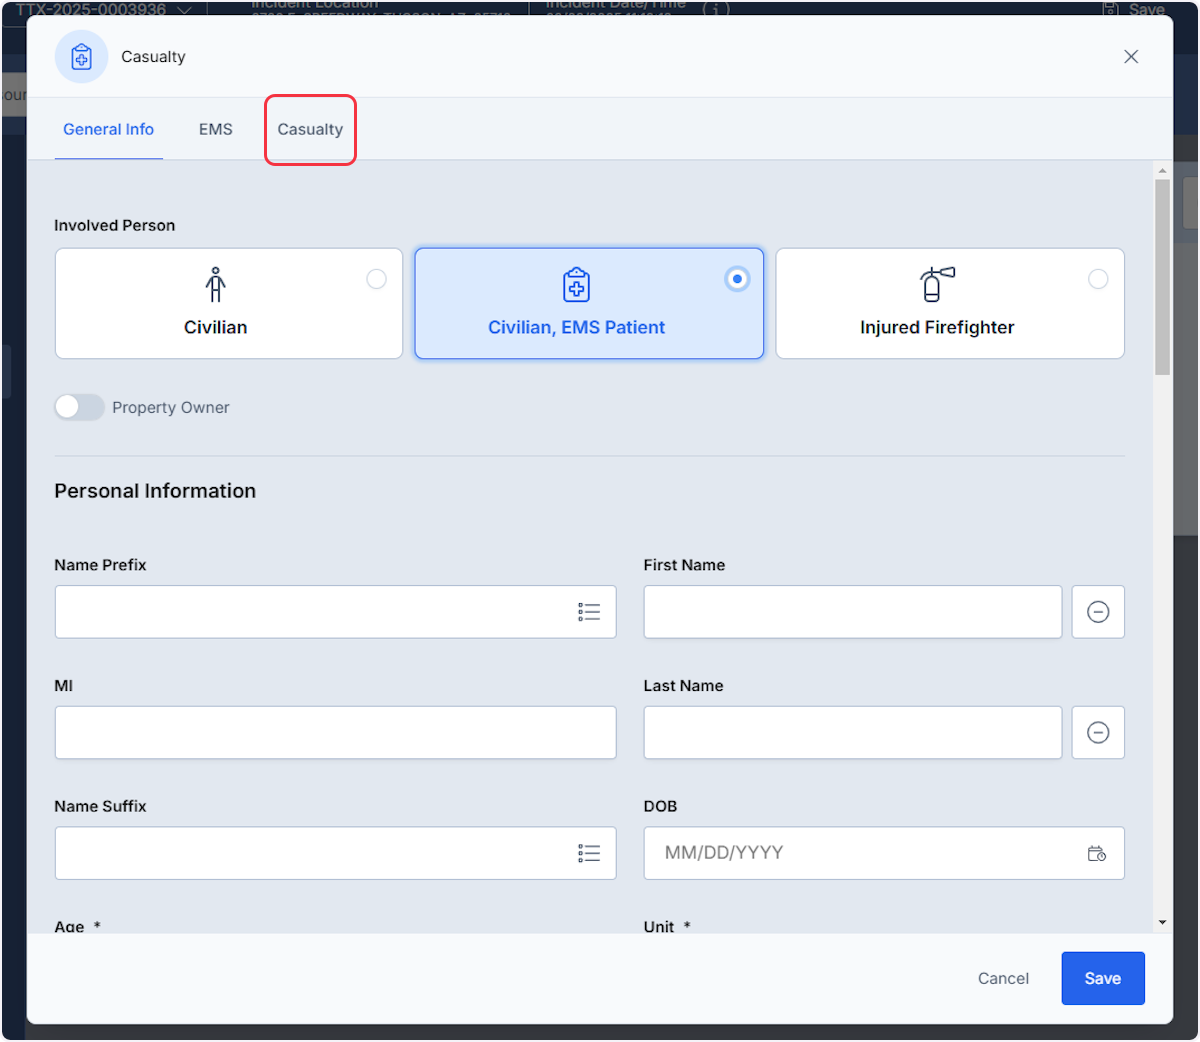
Task: Toggle the Property Owner switch
Action: point(79,407)
